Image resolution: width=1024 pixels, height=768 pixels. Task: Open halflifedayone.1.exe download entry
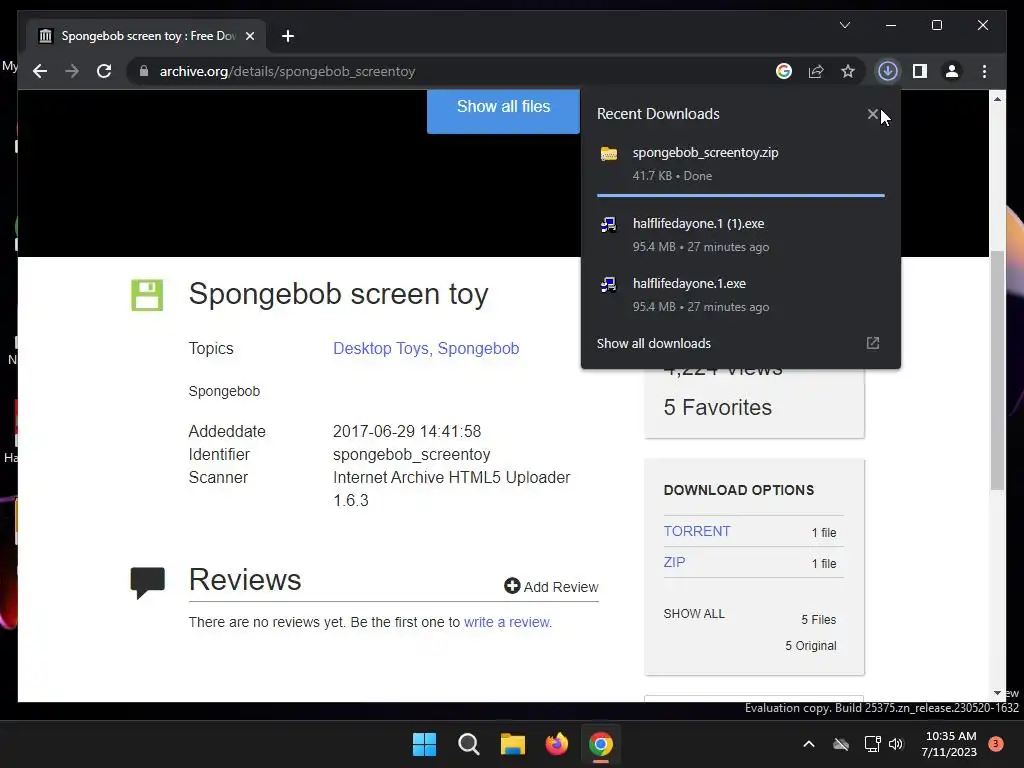point(741,295)
